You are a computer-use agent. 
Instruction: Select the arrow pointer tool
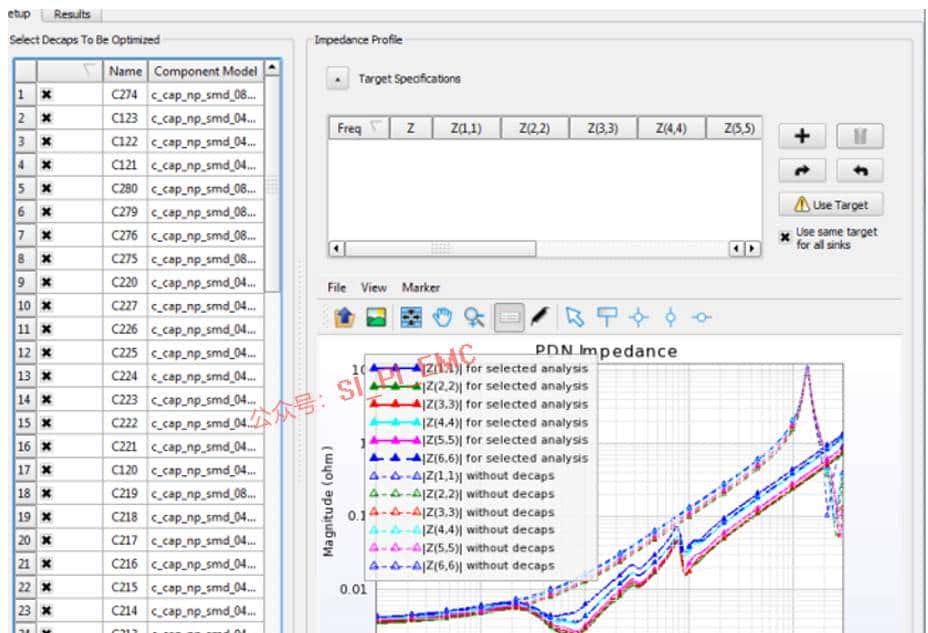(x=573, y=317)
